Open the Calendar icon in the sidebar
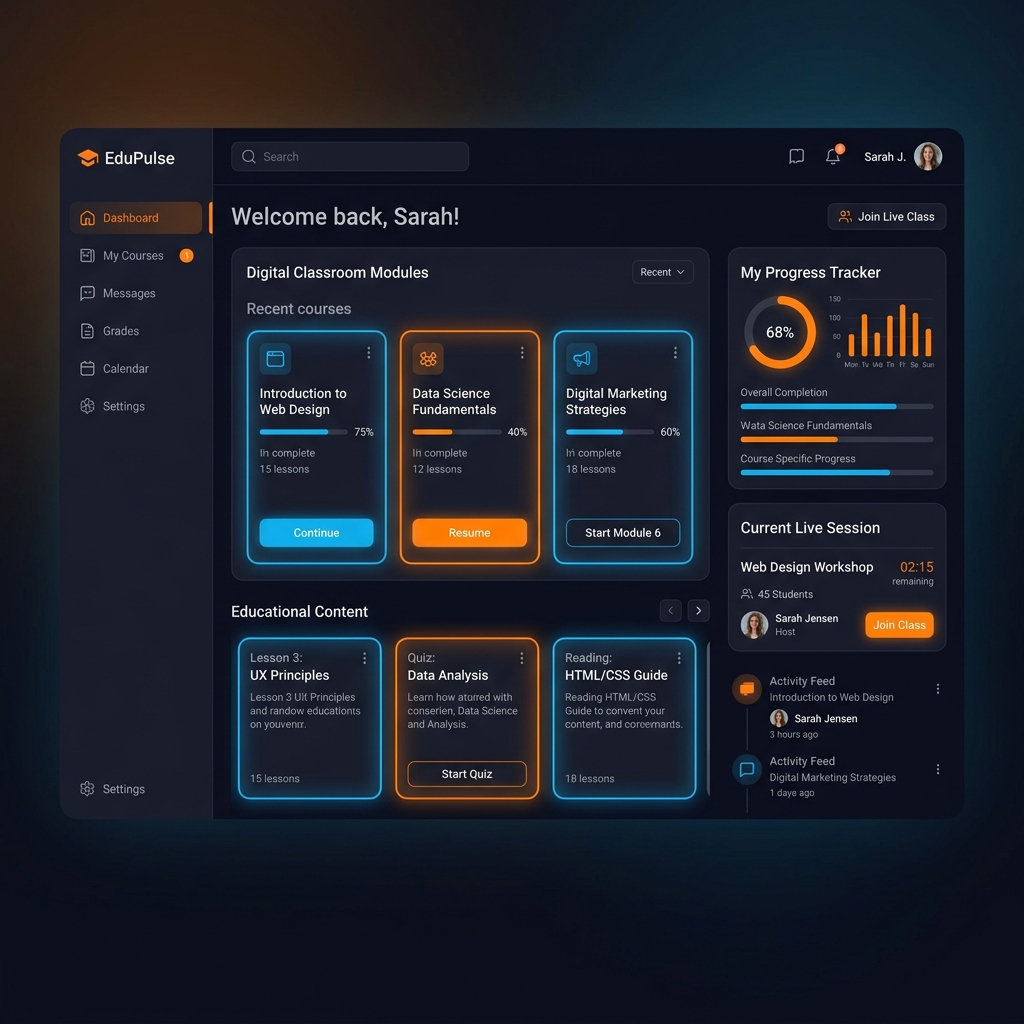Viewport: 1024px width, 1024px height. tap(85, 368)
